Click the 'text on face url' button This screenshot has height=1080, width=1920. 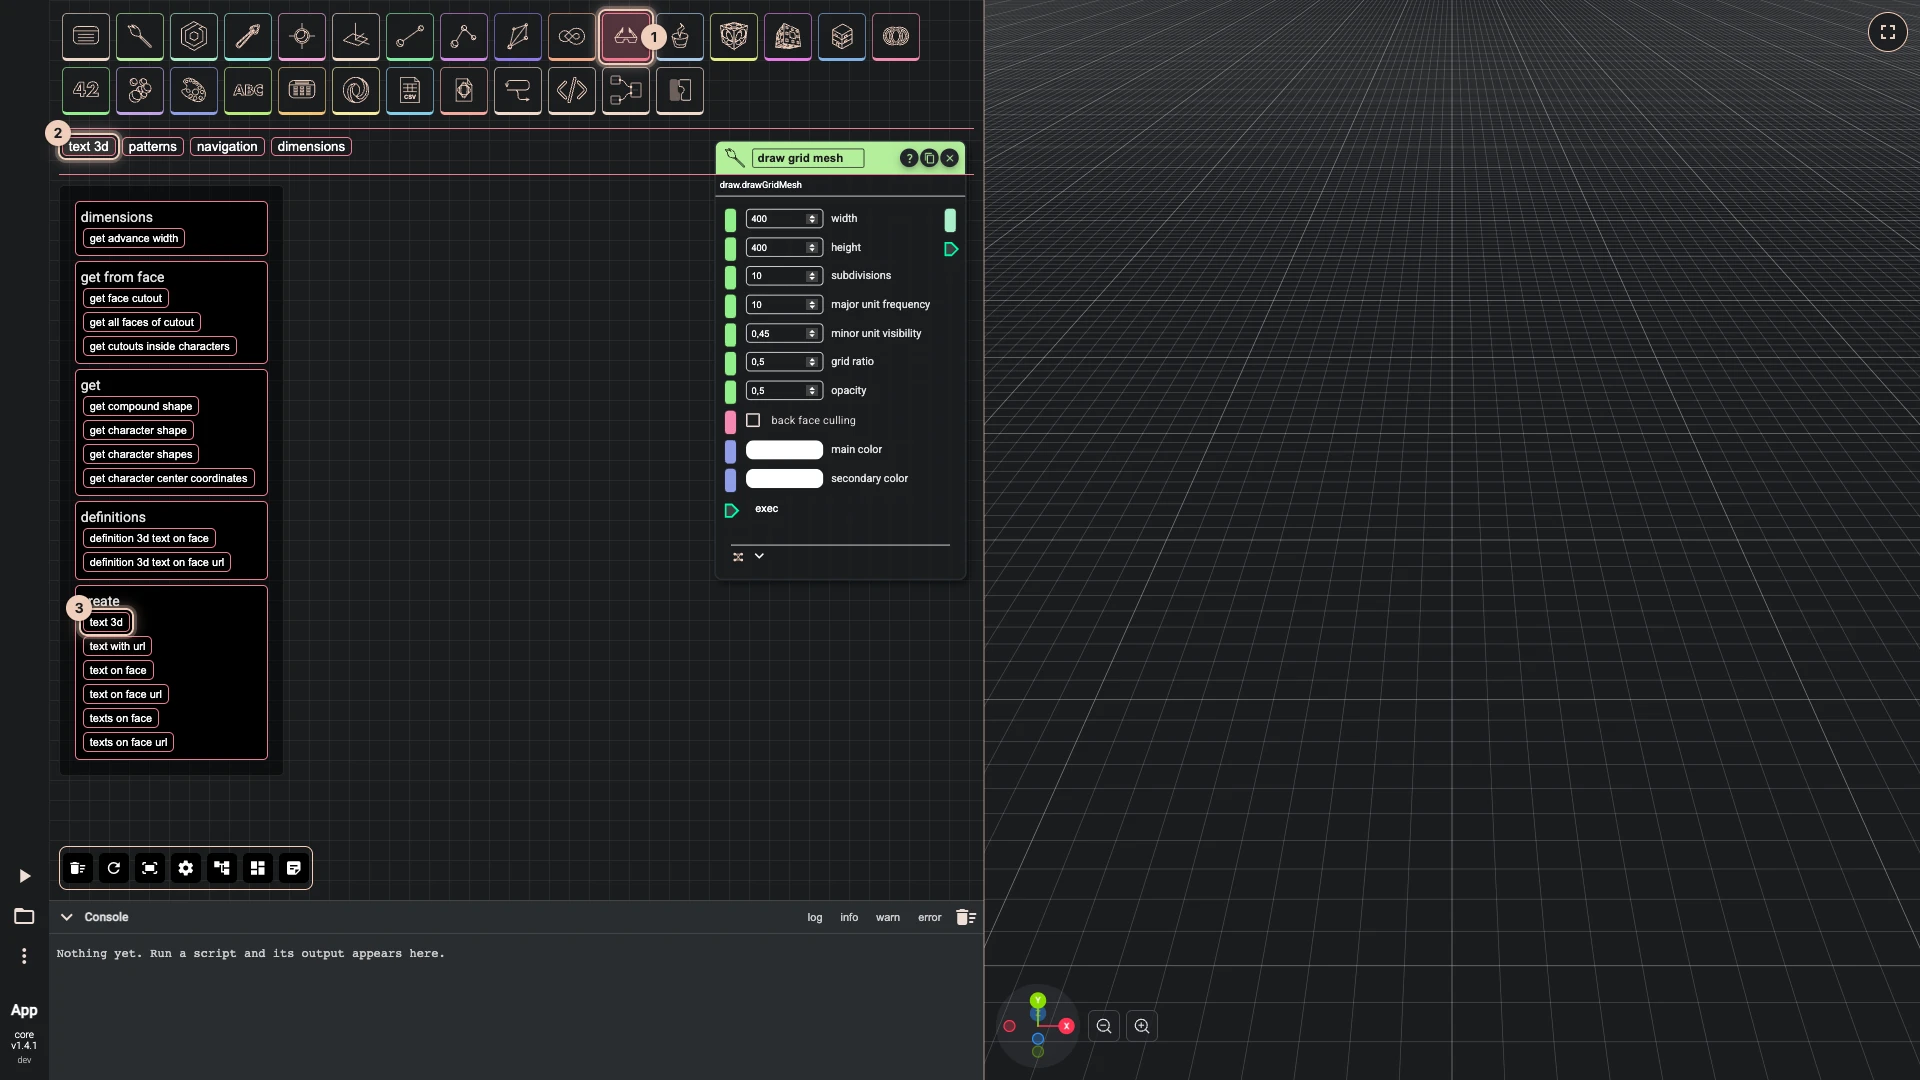[x=126, y=694]
